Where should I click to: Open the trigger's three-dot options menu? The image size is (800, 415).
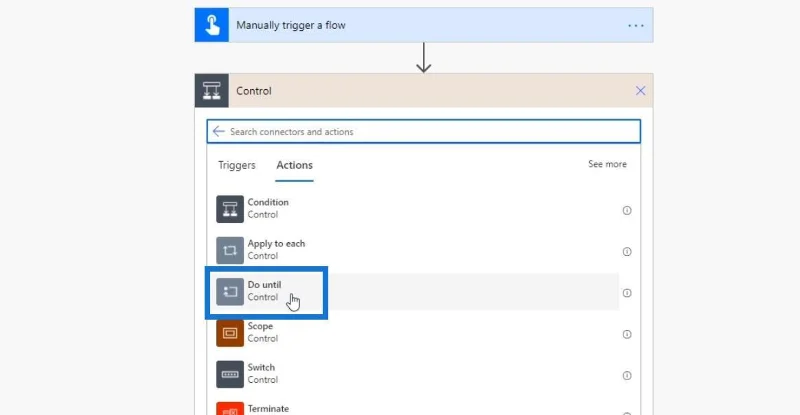pos(636,26)
